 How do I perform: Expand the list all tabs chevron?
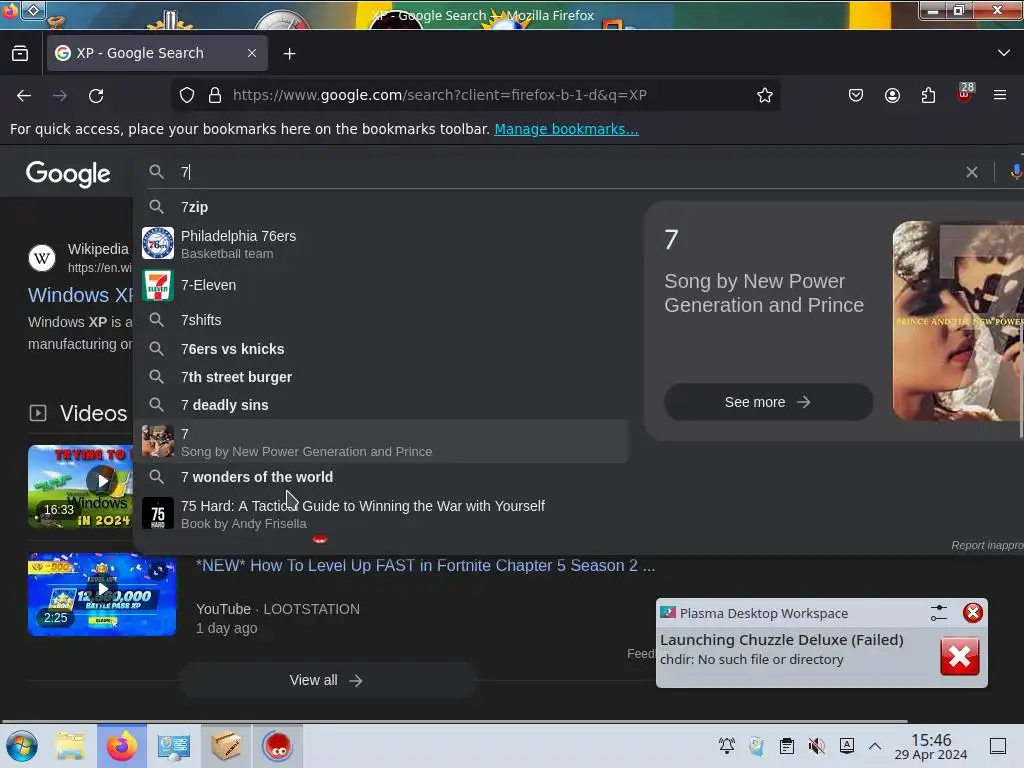pyautogui.click(x=1004, y=53)
